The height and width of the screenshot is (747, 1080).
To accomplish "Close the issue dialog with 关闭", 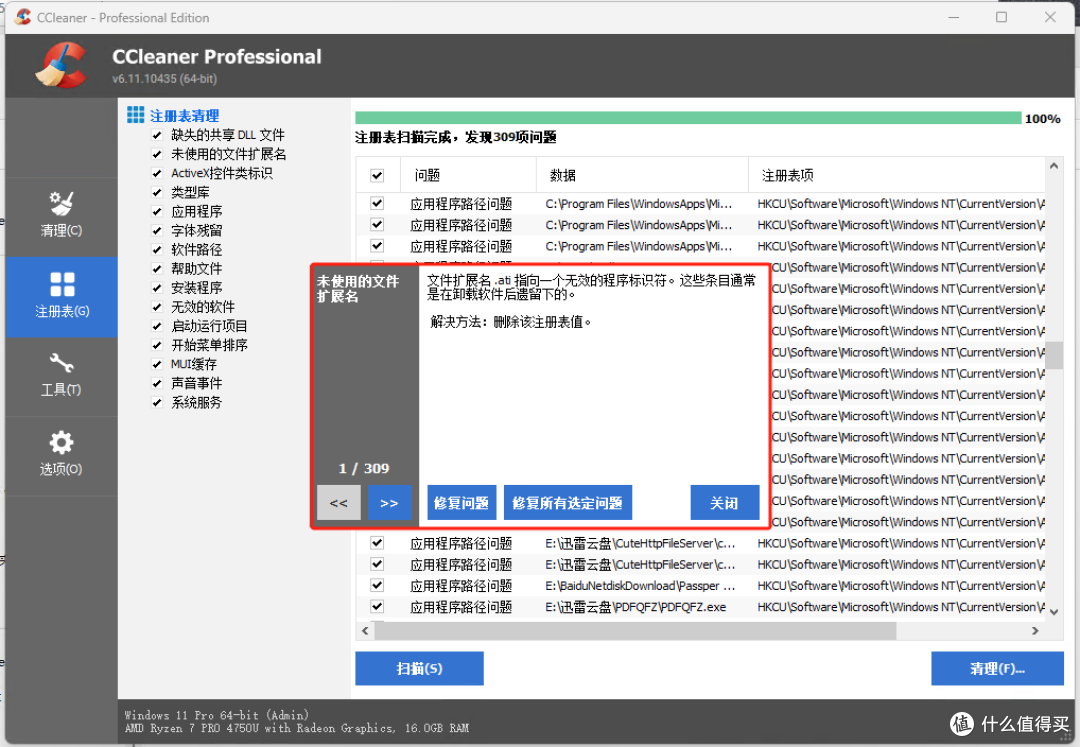I will pos(725,503).
